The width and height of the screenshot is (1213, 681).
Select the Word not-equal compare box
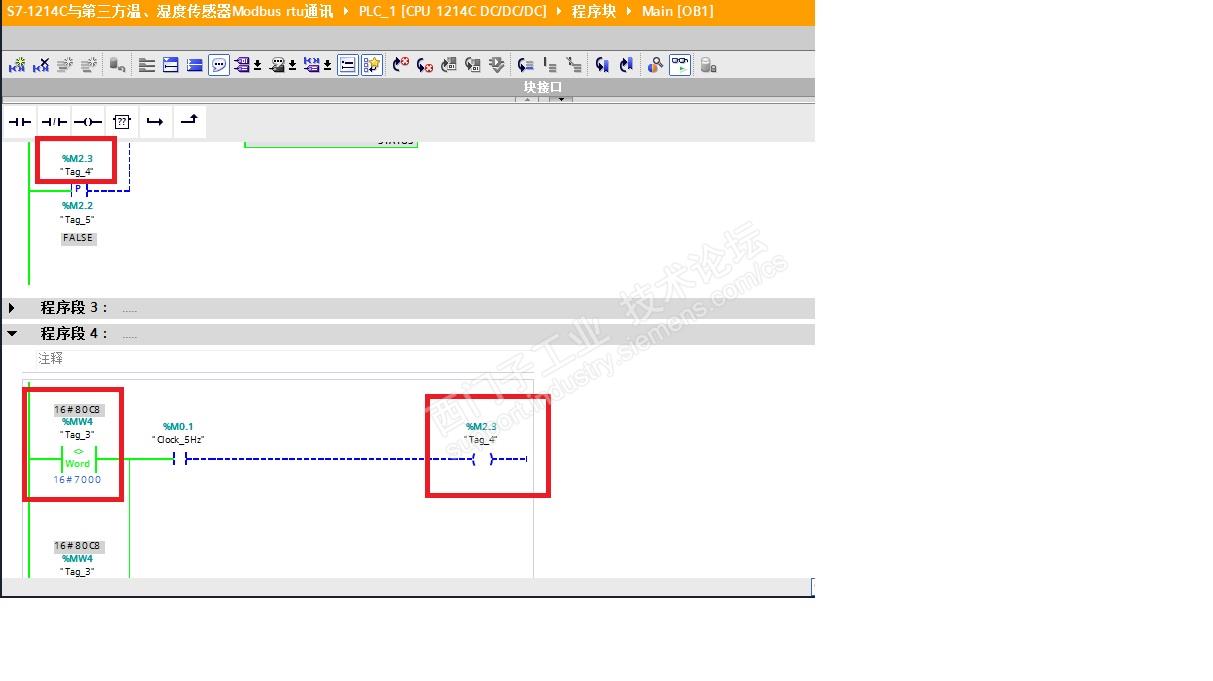(x=77, y=458)
